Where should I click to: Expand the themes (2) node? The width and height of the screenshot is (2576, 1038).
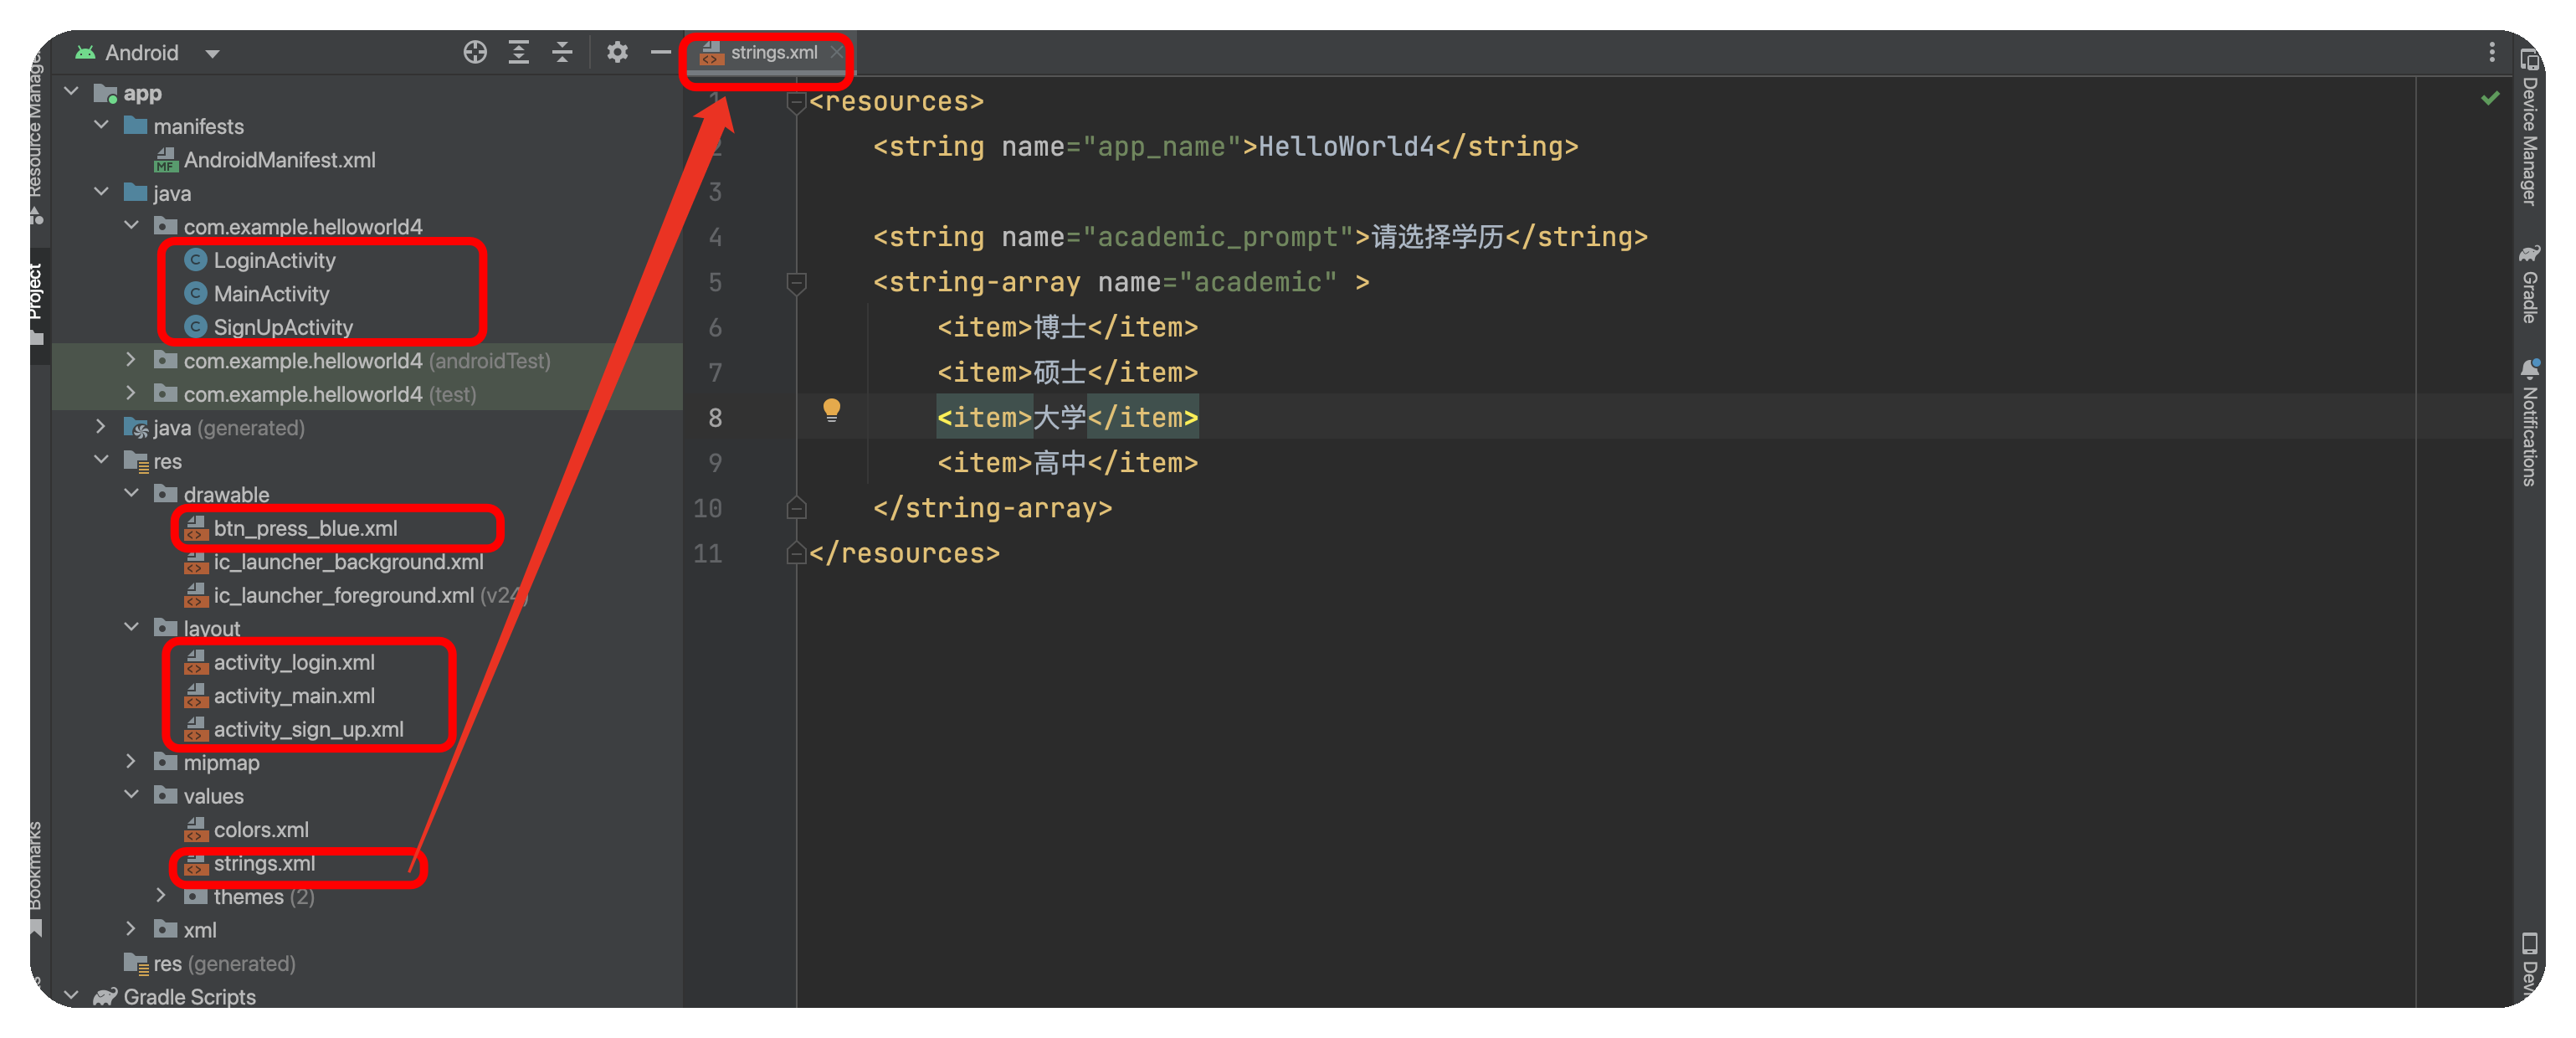pyautogui.click(x=161, y=896)
